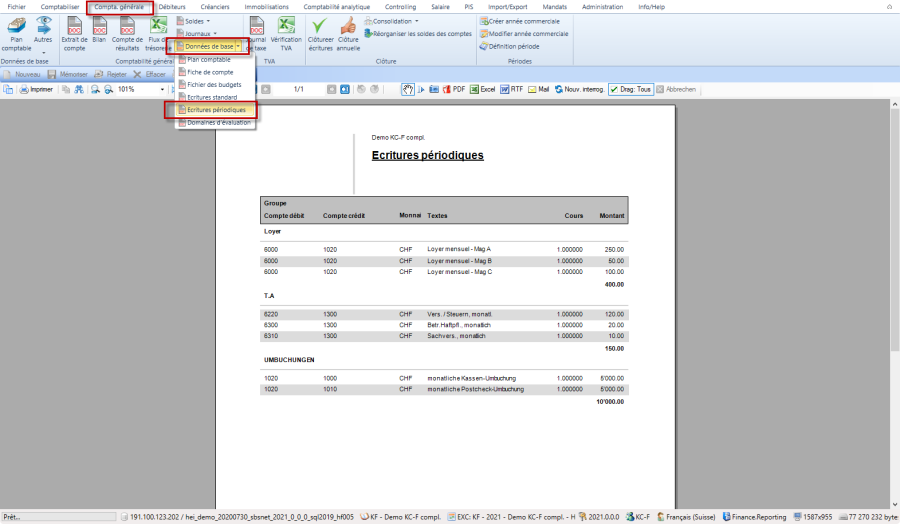Choose Fichier des budgets menu entry

214,84
